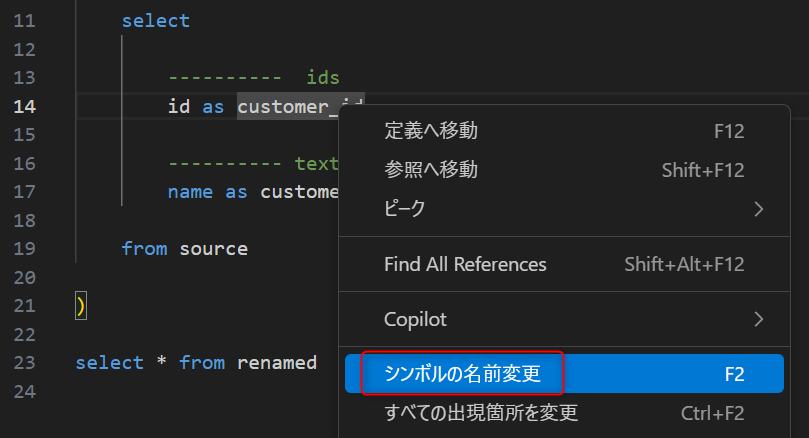Click the name keyword on line 17

(190, 192)
